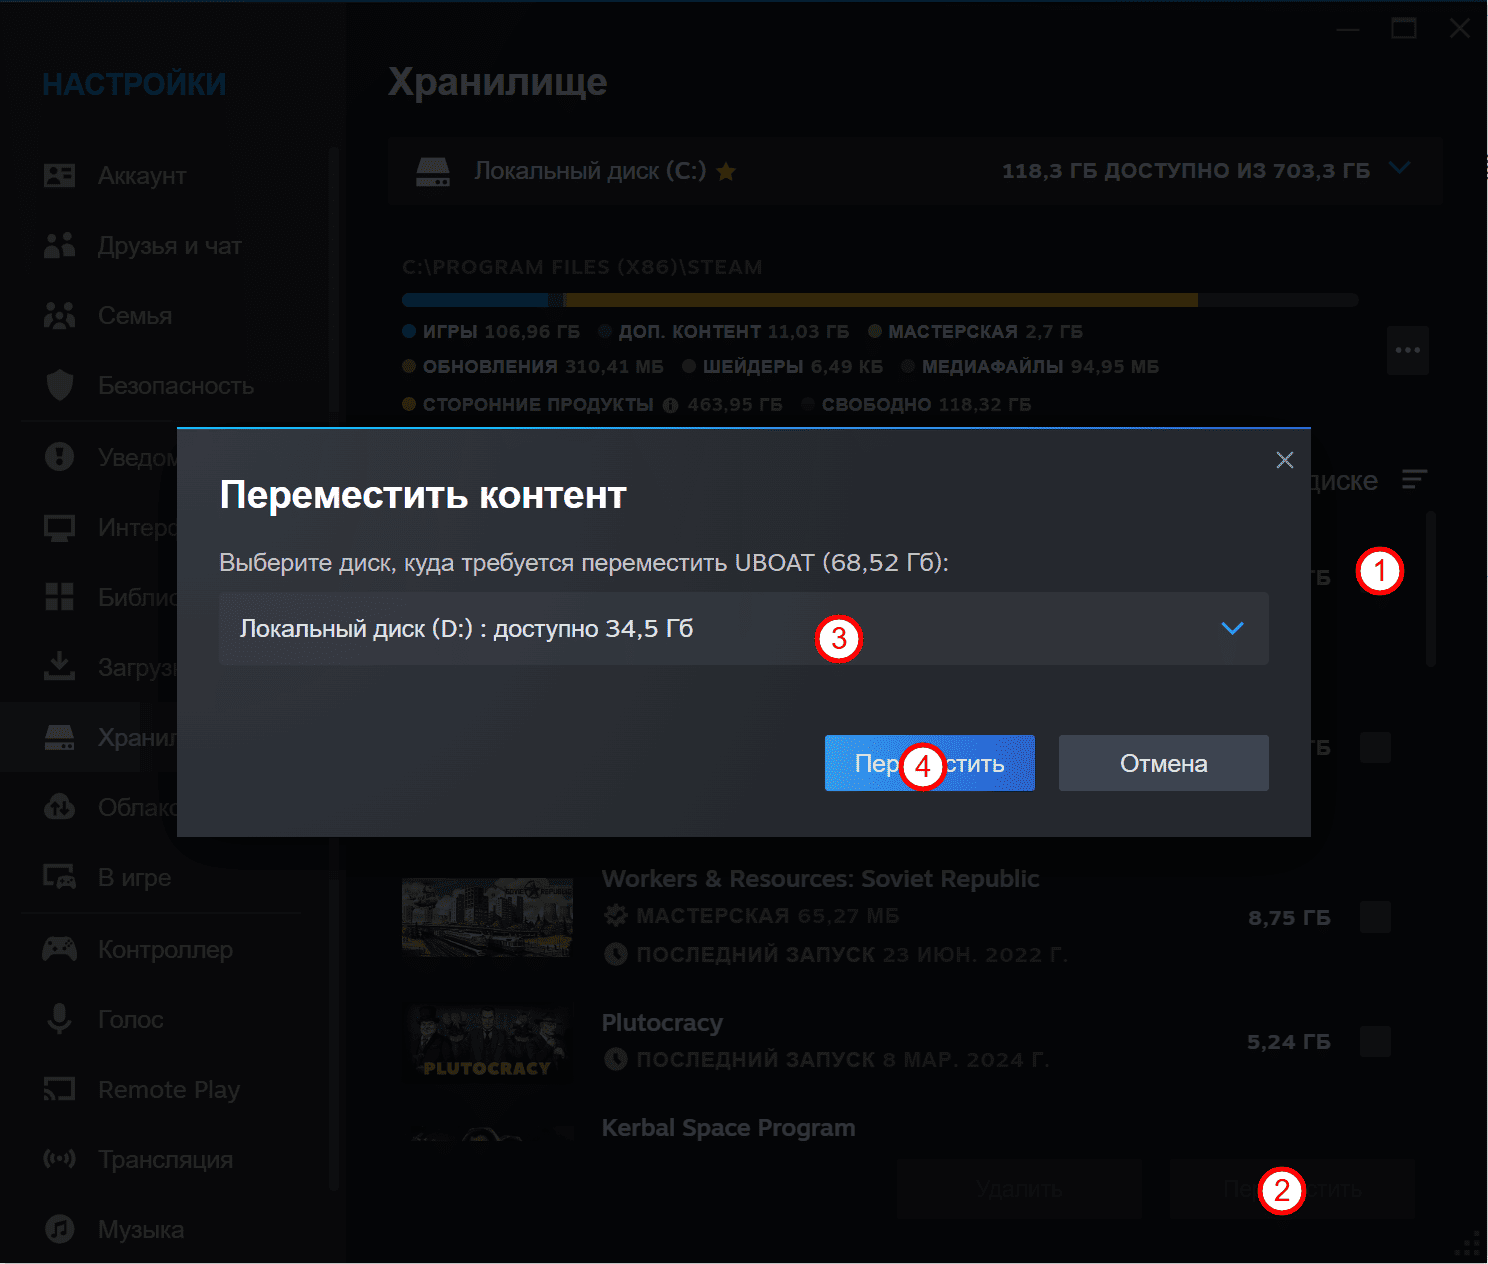Click the settings sidebar scrollbar

(334, 668)
